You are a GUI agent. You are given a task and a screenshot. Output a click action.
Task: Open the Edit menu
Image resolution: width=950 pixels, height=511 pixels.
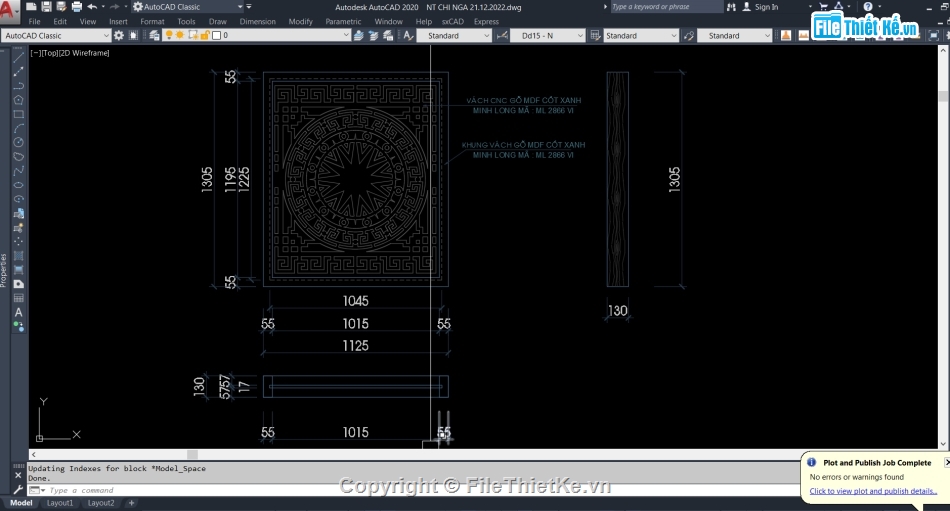coord(60,21)
